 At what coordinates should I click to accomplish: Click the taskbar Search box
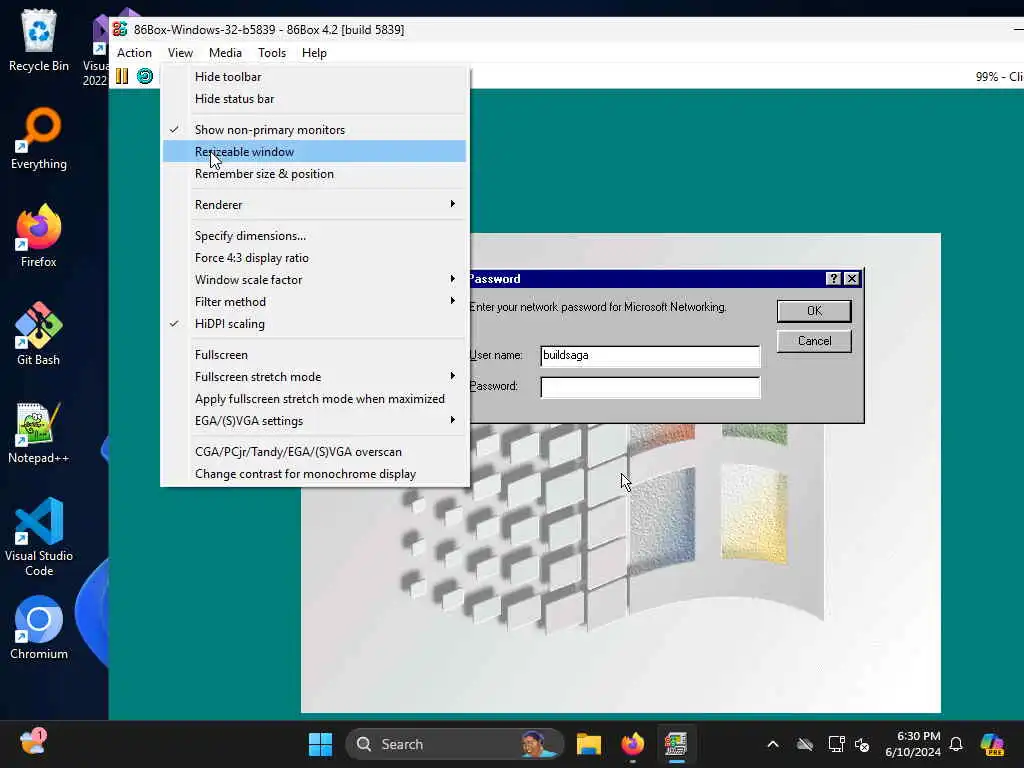454,744
